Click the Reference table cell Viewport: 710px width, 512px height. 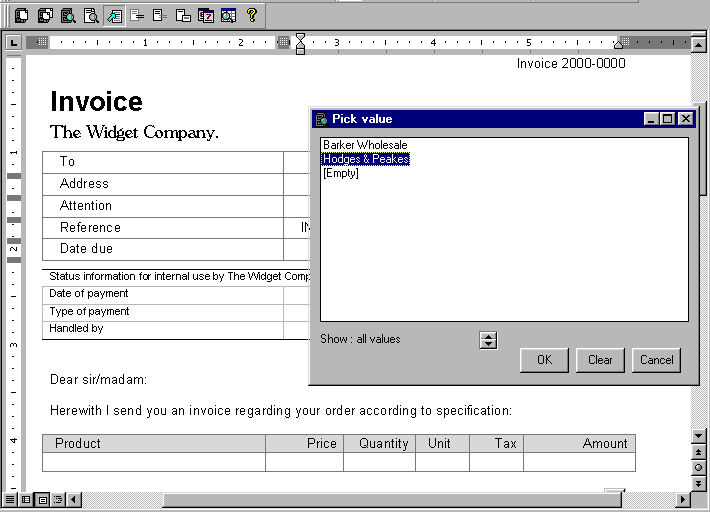pyautogui.click(x=163, y=228)
